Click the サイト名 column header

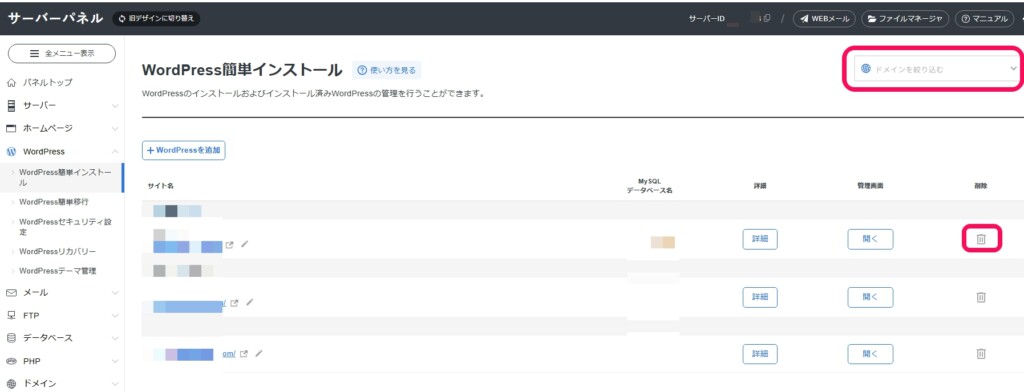pyautogui.click(x=161, y=186)
